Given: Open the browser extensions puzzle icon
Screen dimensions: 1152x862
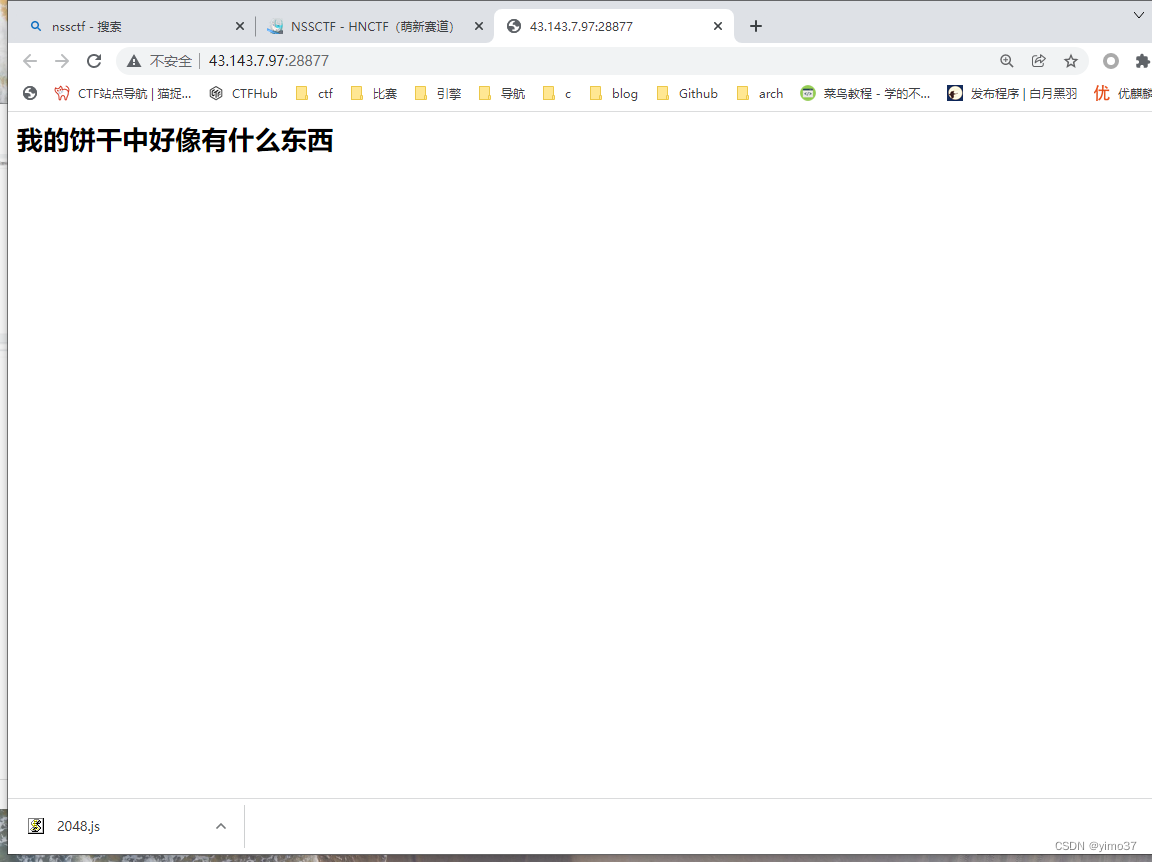Looking at the screenshot, I should (1143, 60).
